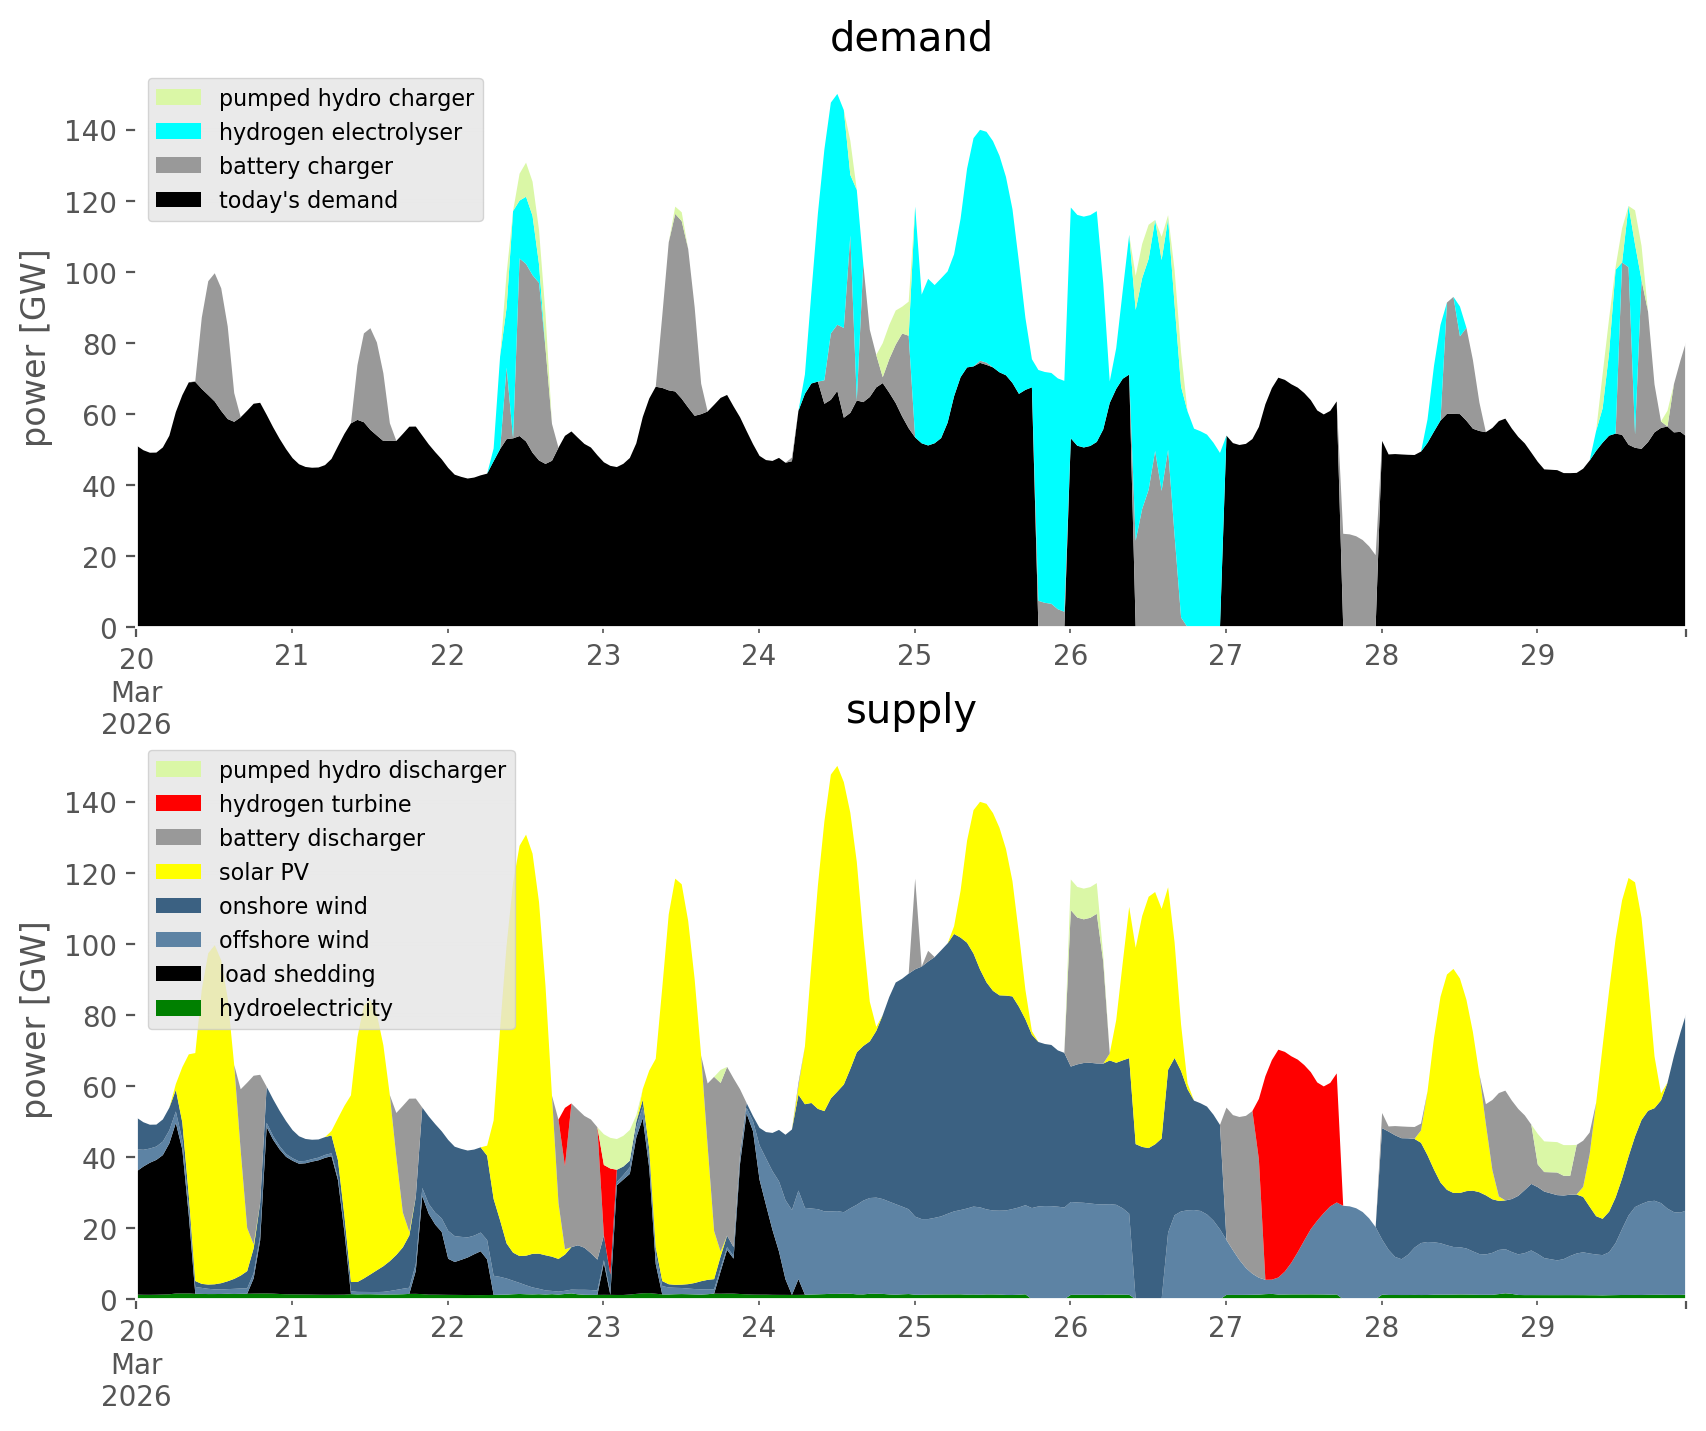Click the red hydrogen turbine legend swatch
The image size is (1706, 1431).
pyautogui.click(x=179, y=804)
